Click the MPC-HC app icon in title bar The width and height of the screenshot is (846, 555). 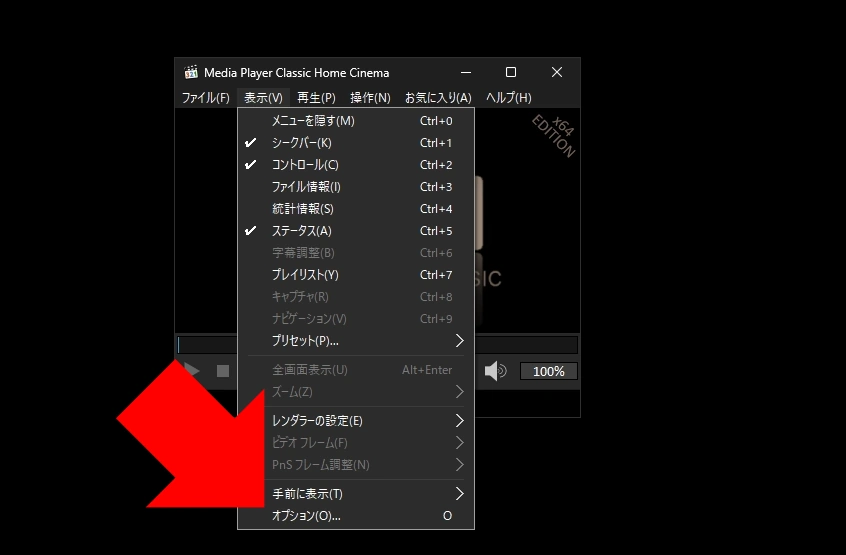(x=190, y=72)
